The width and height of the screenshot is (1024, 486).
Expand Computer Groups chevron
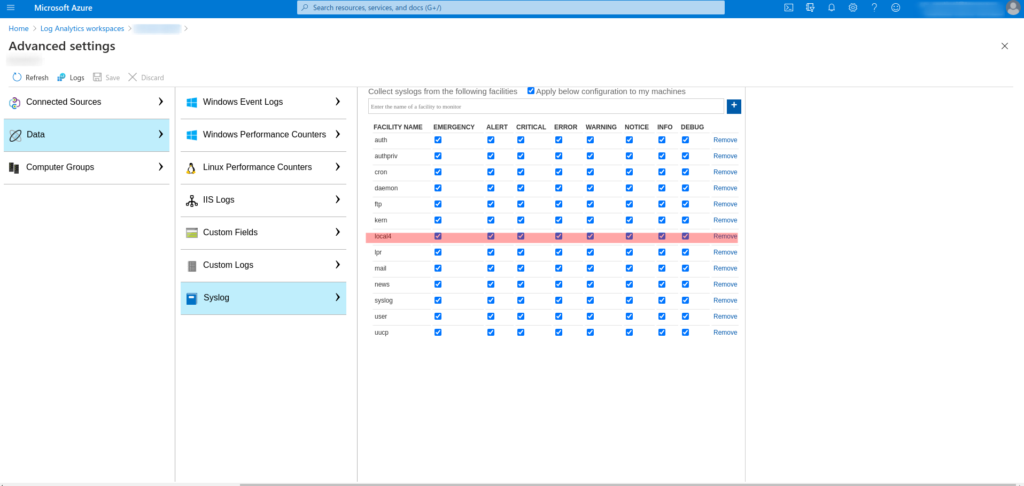(161, 167)
